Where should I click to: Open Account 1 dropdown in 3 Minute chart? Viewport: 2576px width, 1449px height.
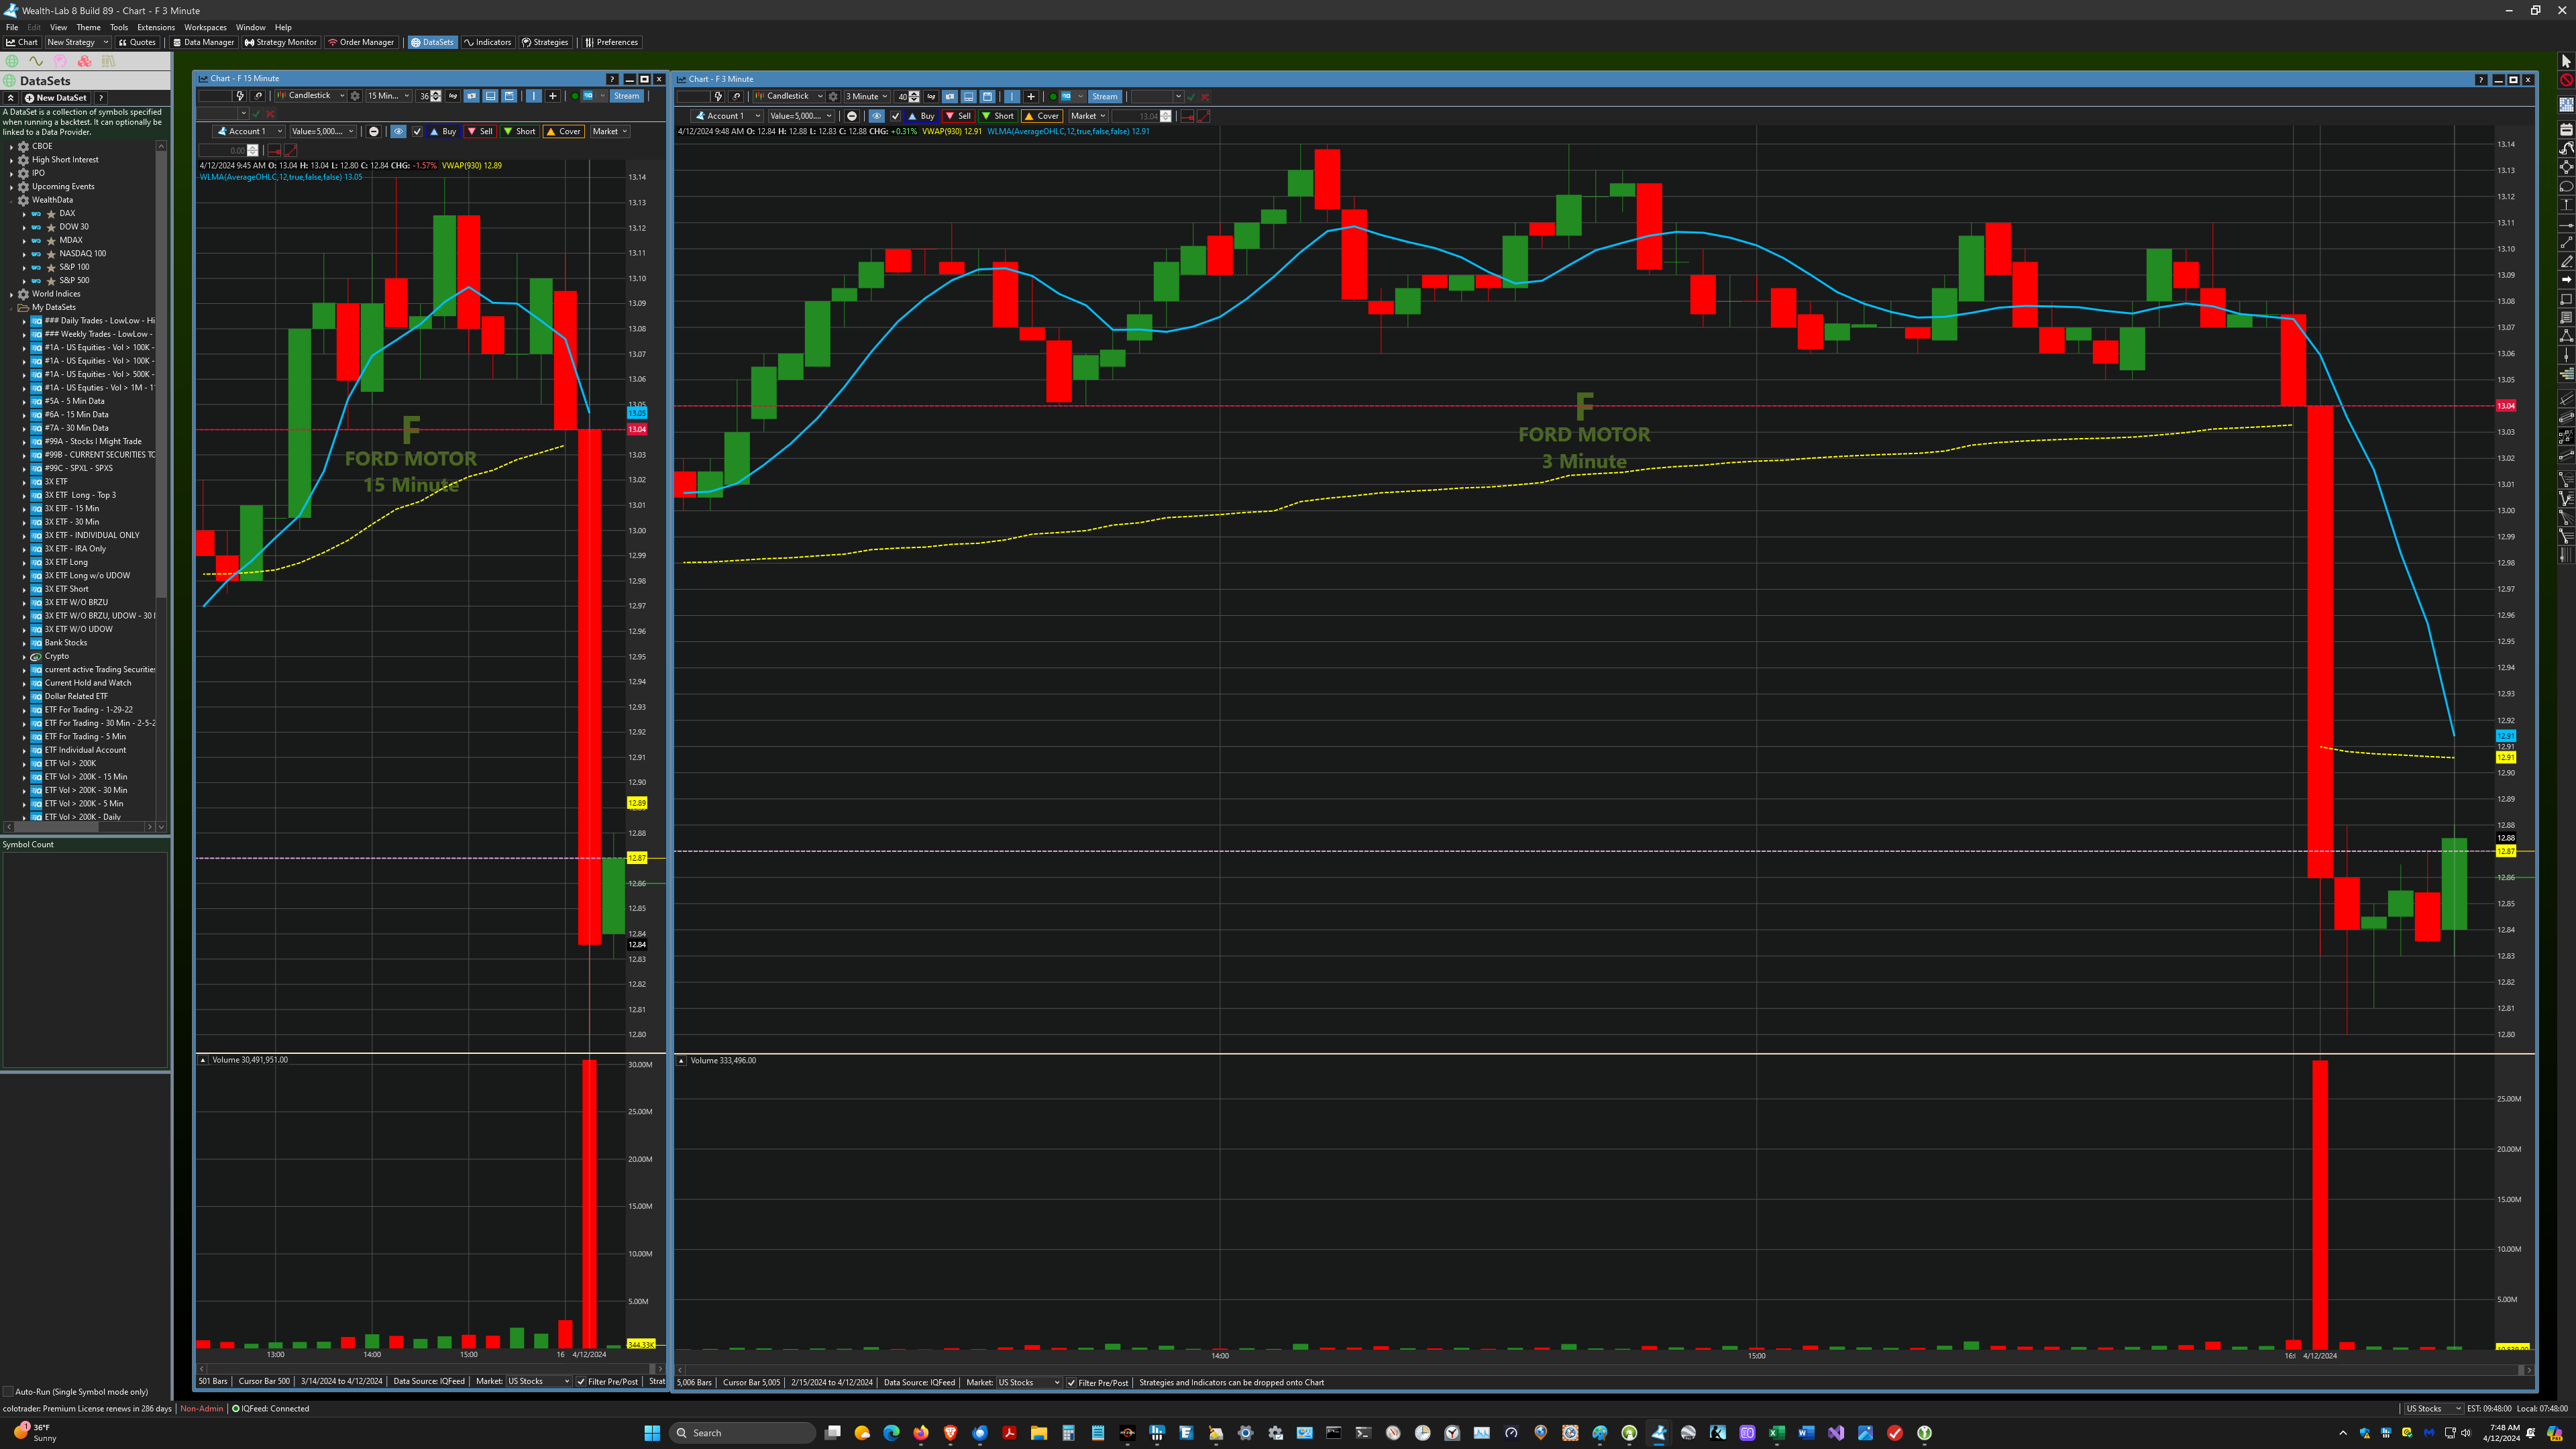tap(727, 116)
